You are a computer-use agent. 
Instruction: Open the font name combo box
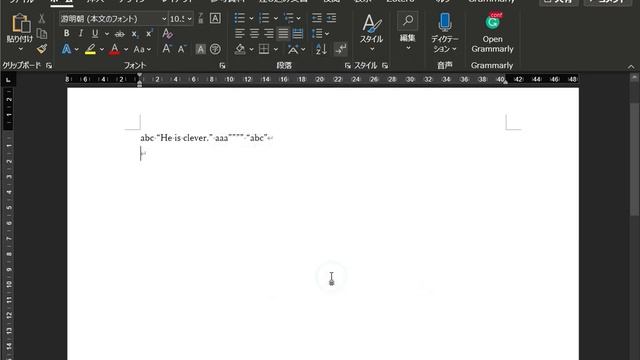[113, 19]
